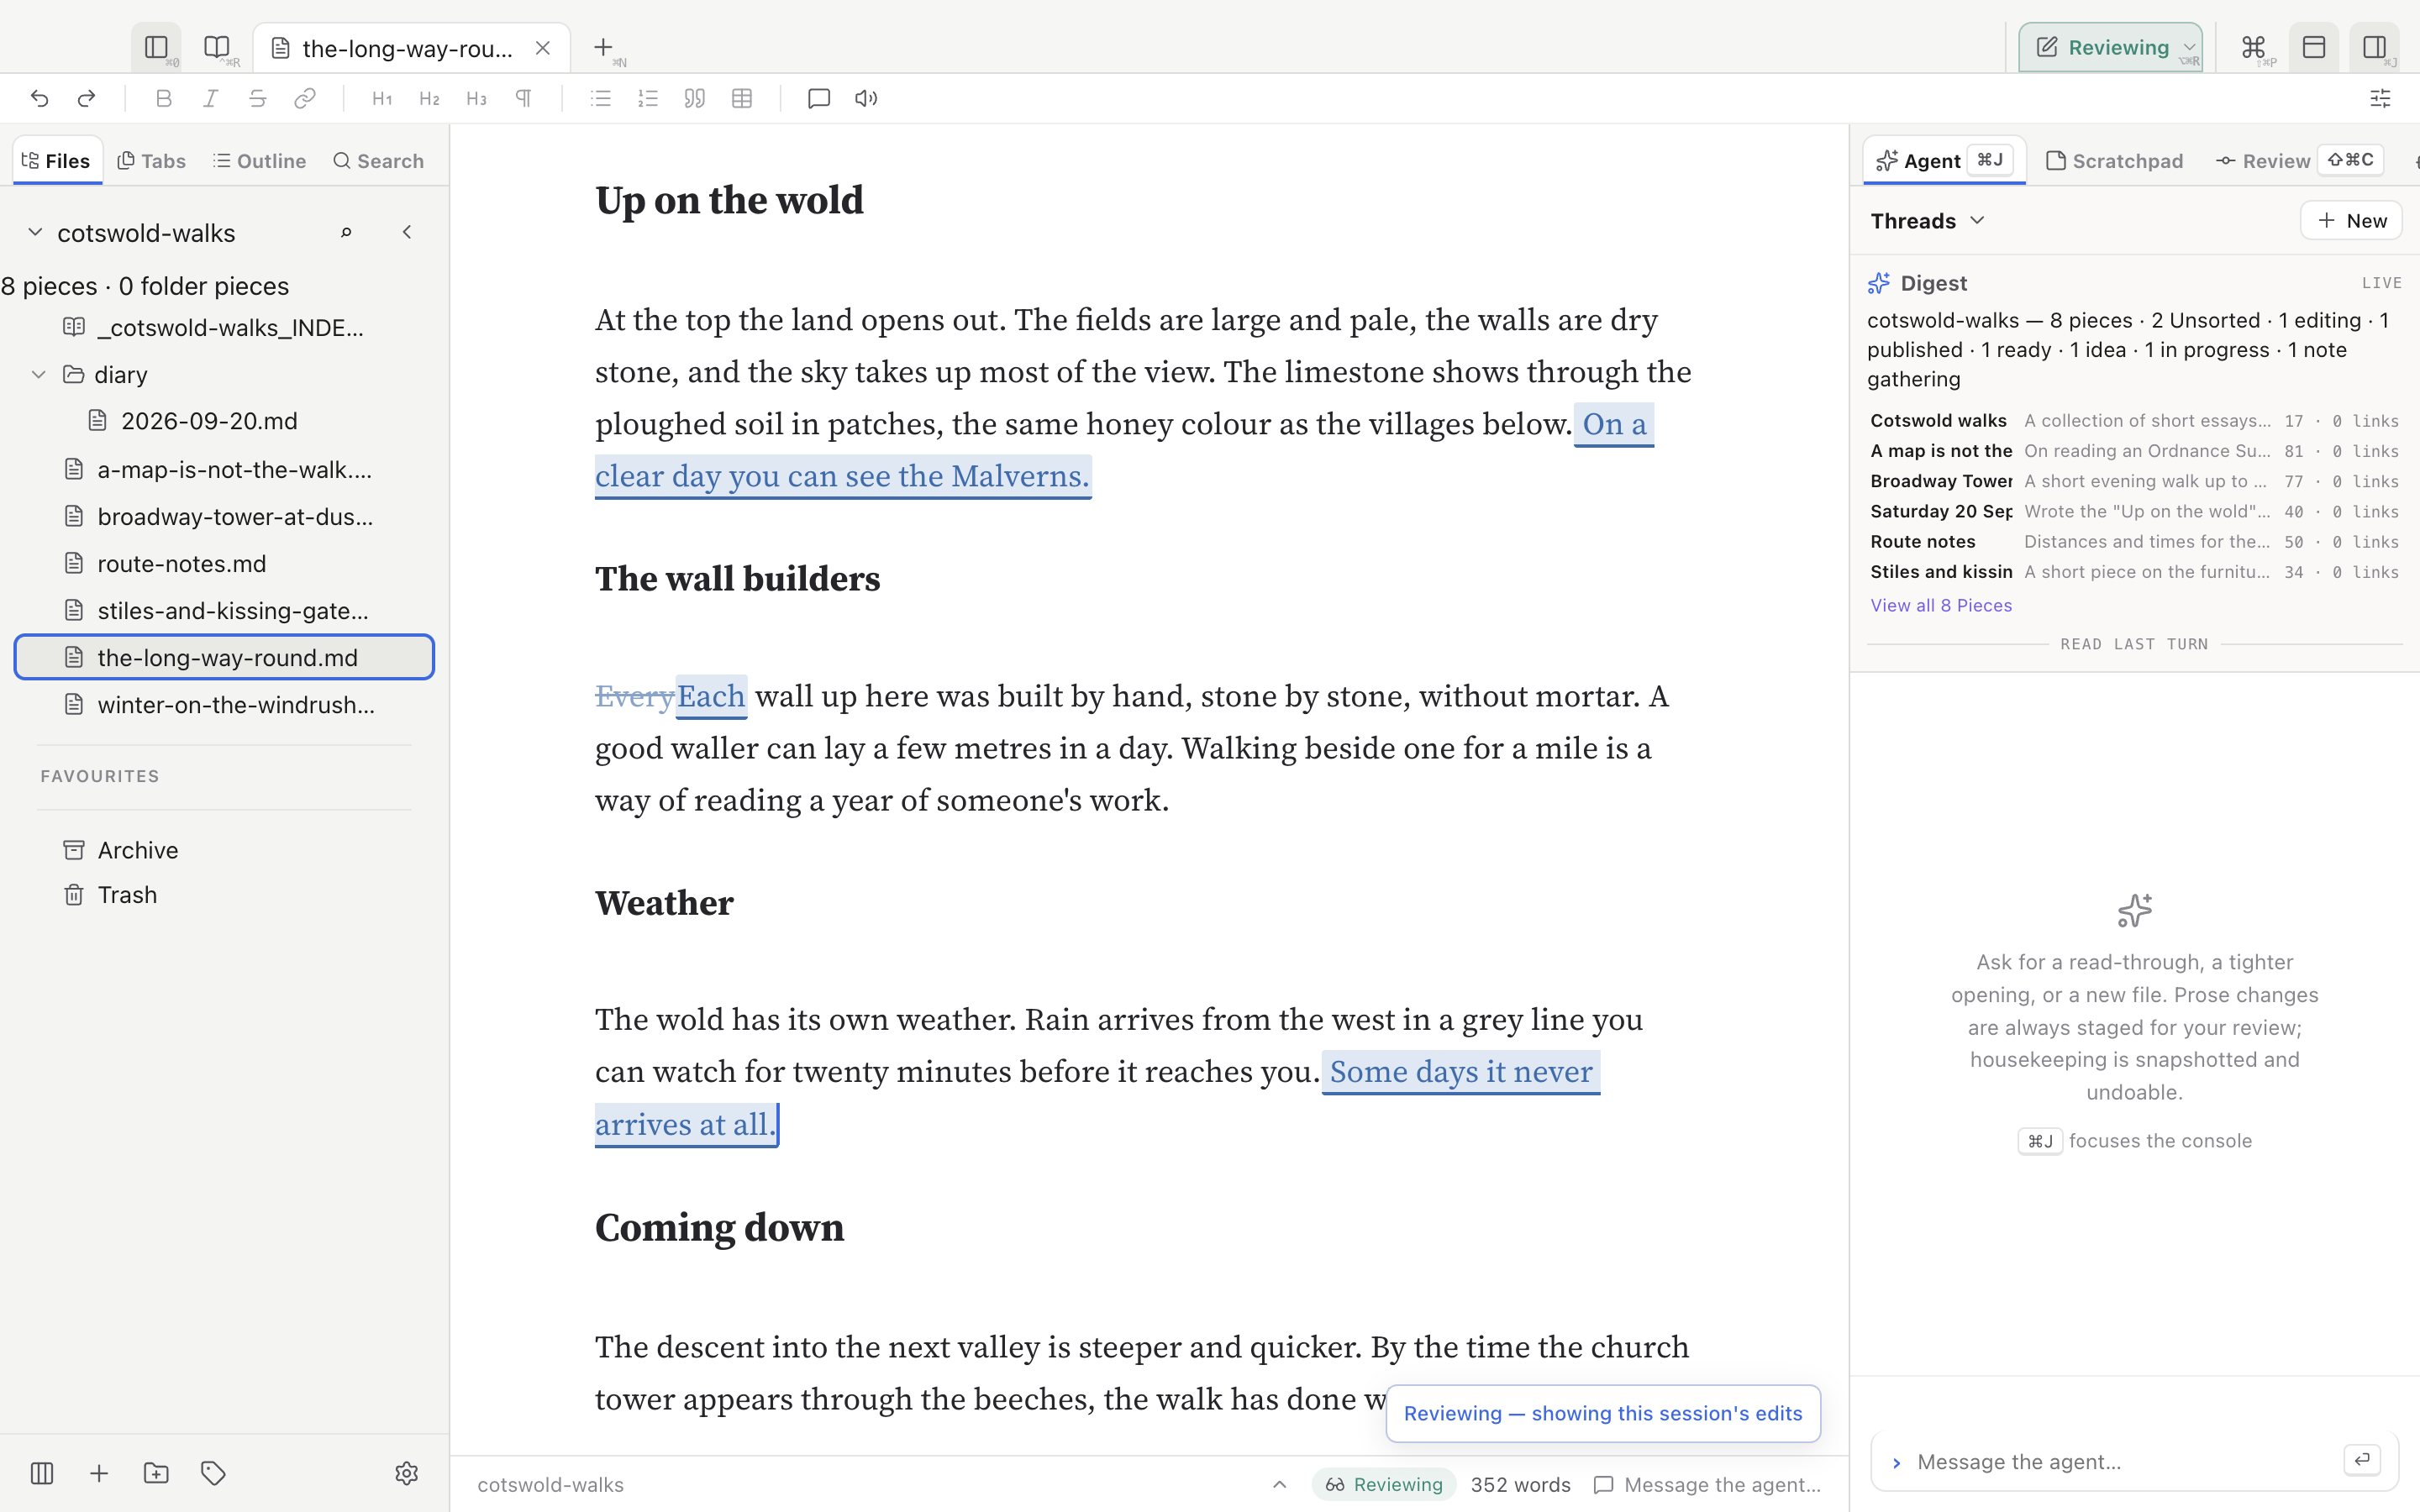
Task: Start a New thread
Action: point(2351,220)
